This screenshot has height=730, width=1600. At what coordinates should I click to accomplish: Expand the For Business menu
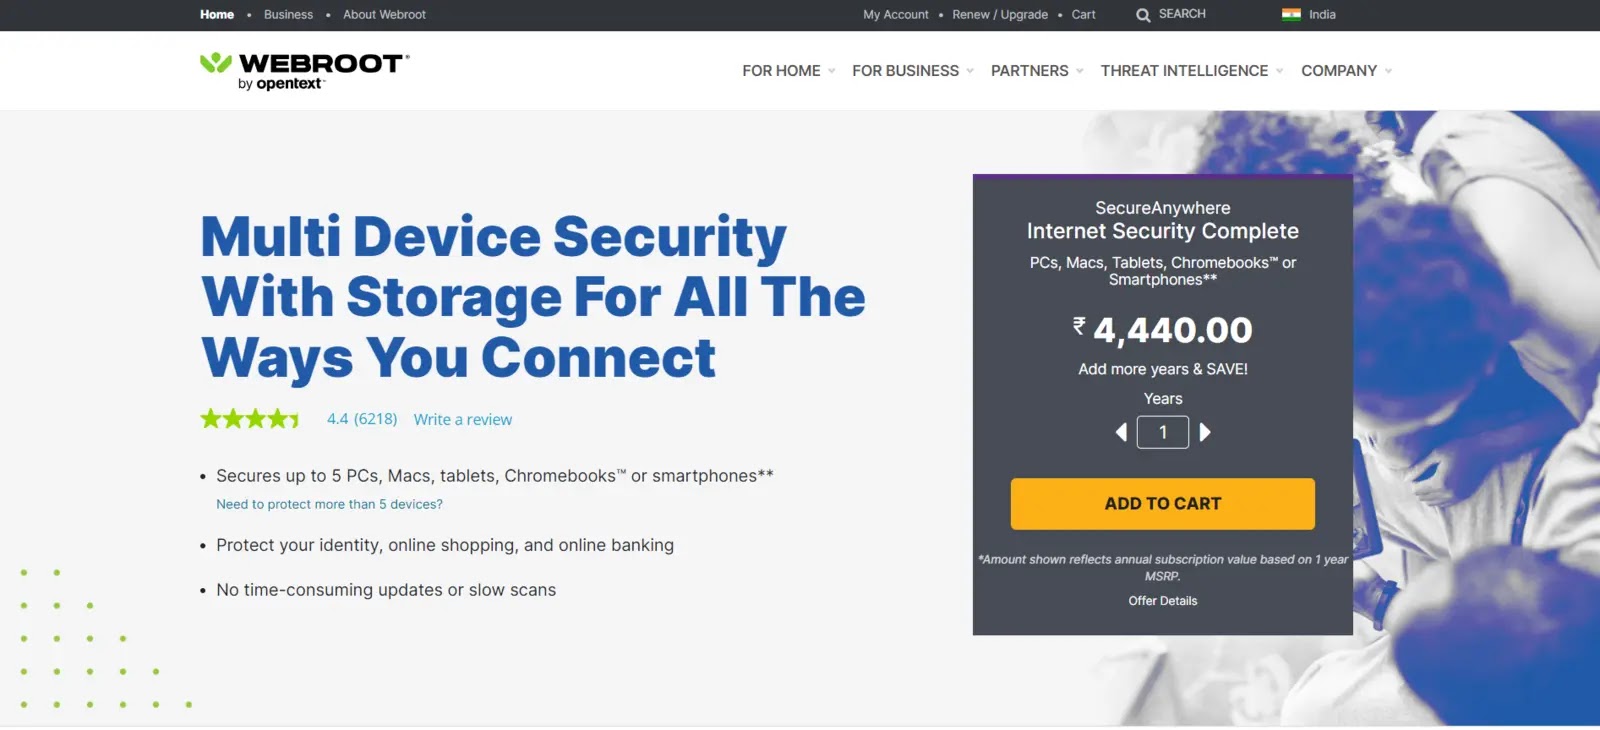click(x=912, y=71)
